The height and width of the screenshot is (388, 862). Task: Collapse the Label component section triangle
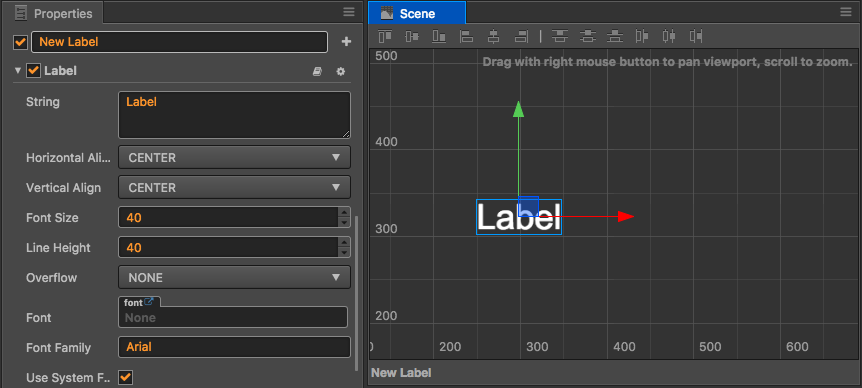pos(18,71)
